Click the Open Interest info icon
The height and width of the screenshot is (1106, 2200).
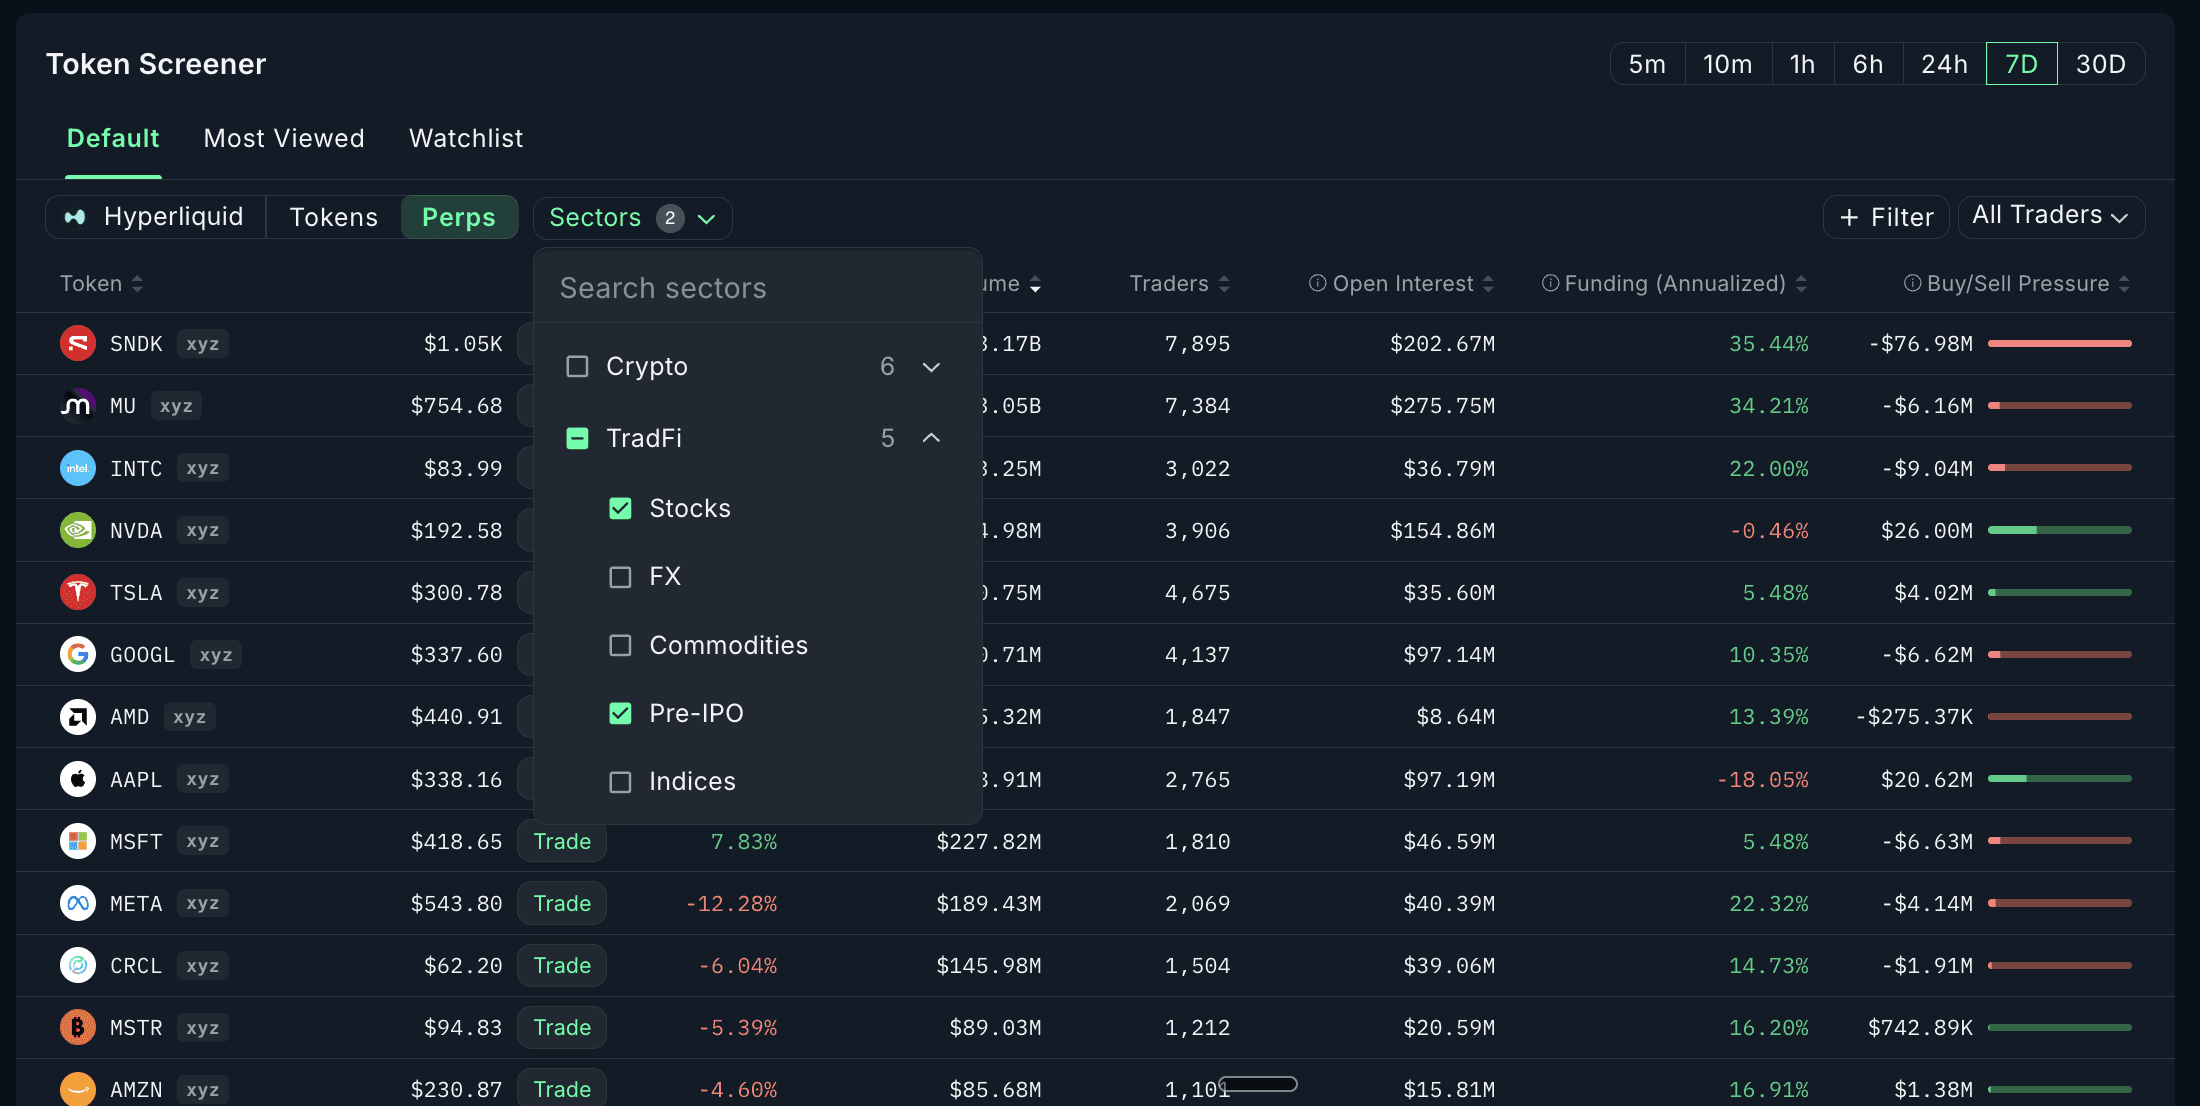[1318, 284]
